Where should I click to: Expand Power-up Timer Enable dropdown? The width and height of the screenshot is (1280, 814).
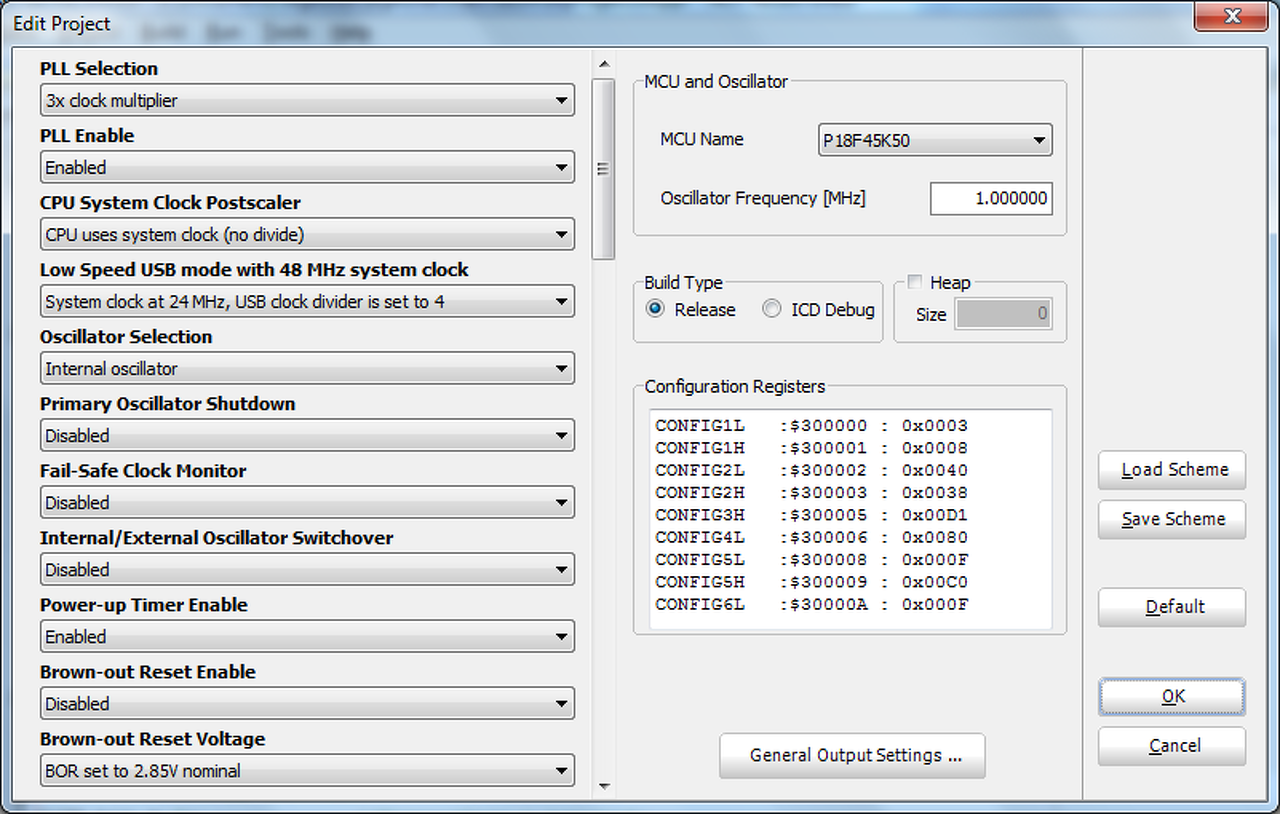pos(307,637)
